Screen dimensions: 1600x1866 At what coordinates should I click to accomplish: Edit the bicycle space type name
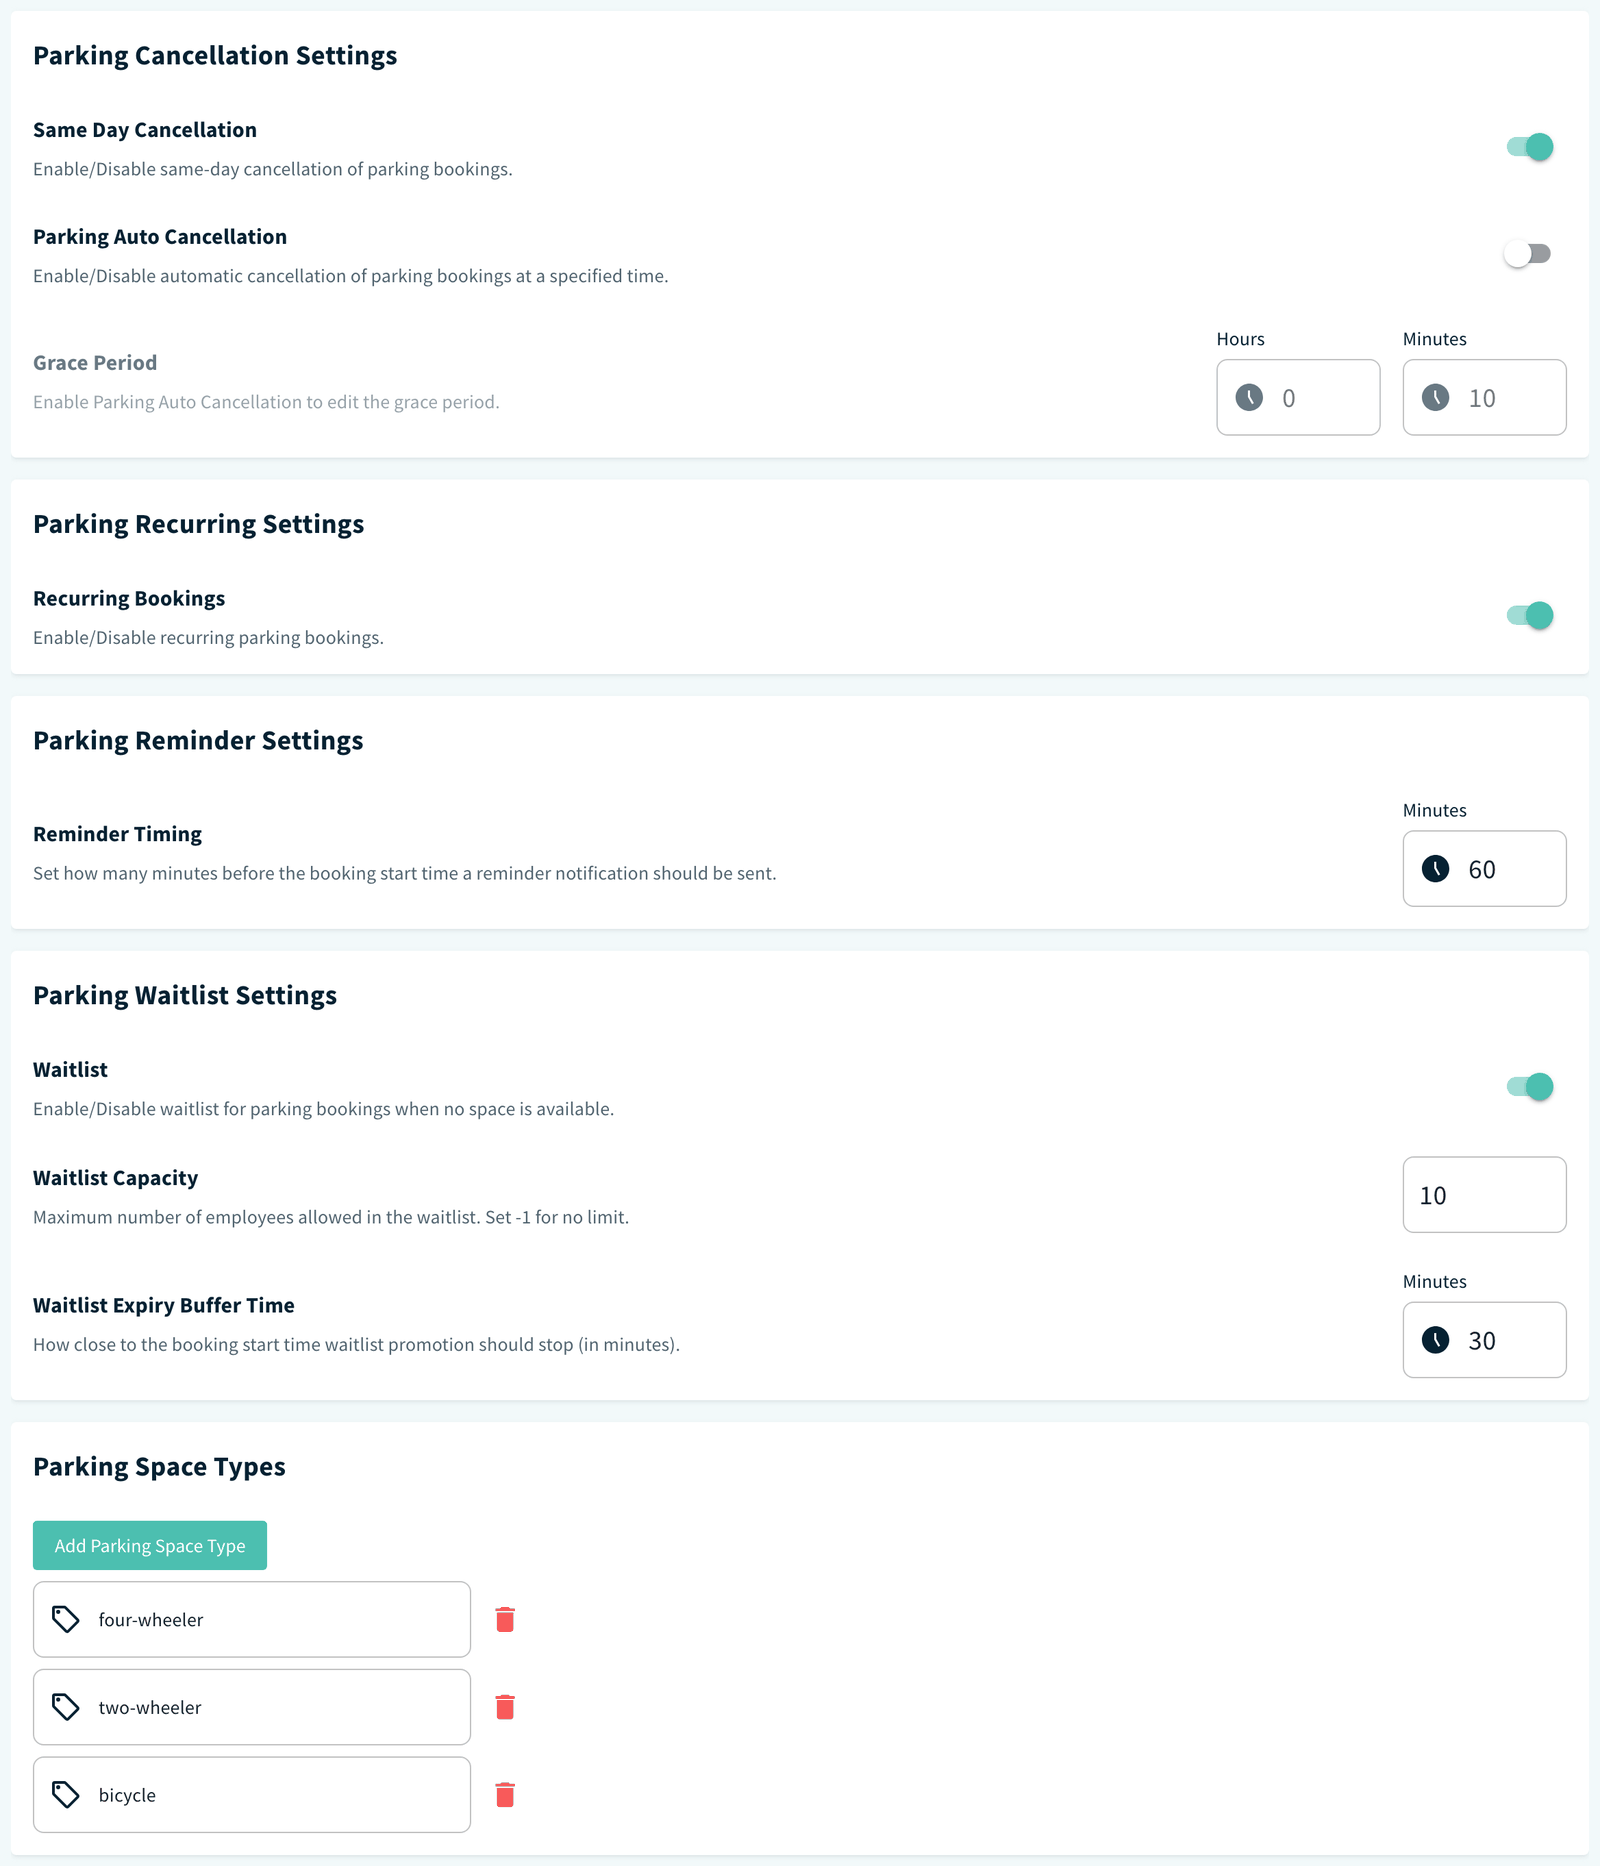pyautogui.click(x=252, y=1795)
